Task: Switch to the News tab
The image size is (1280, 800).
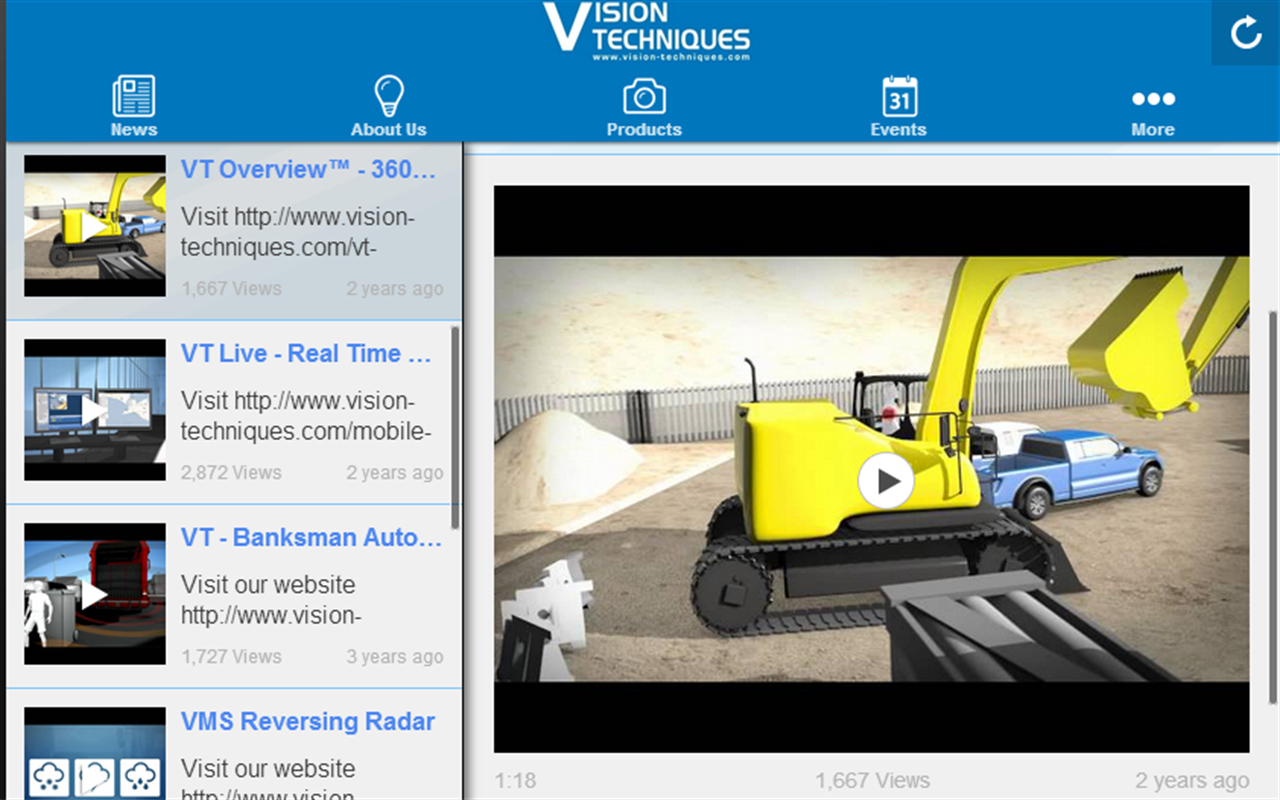Action: 133,129
